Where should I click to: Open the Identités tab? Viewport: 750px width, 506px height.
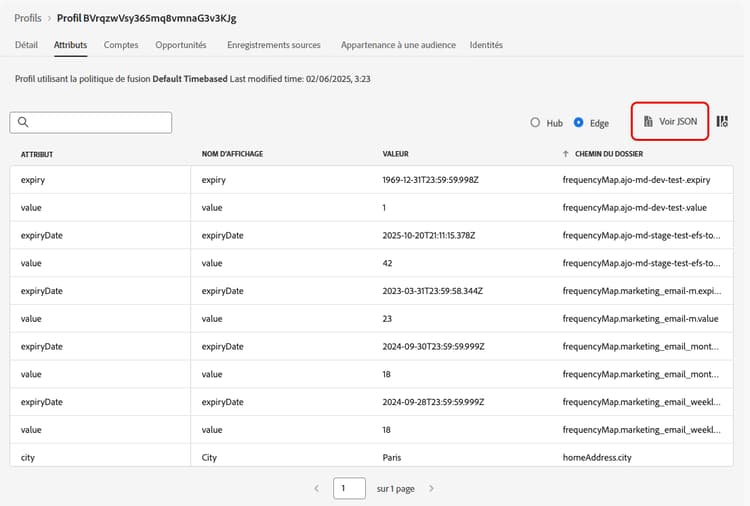click(x=486, y=45)
